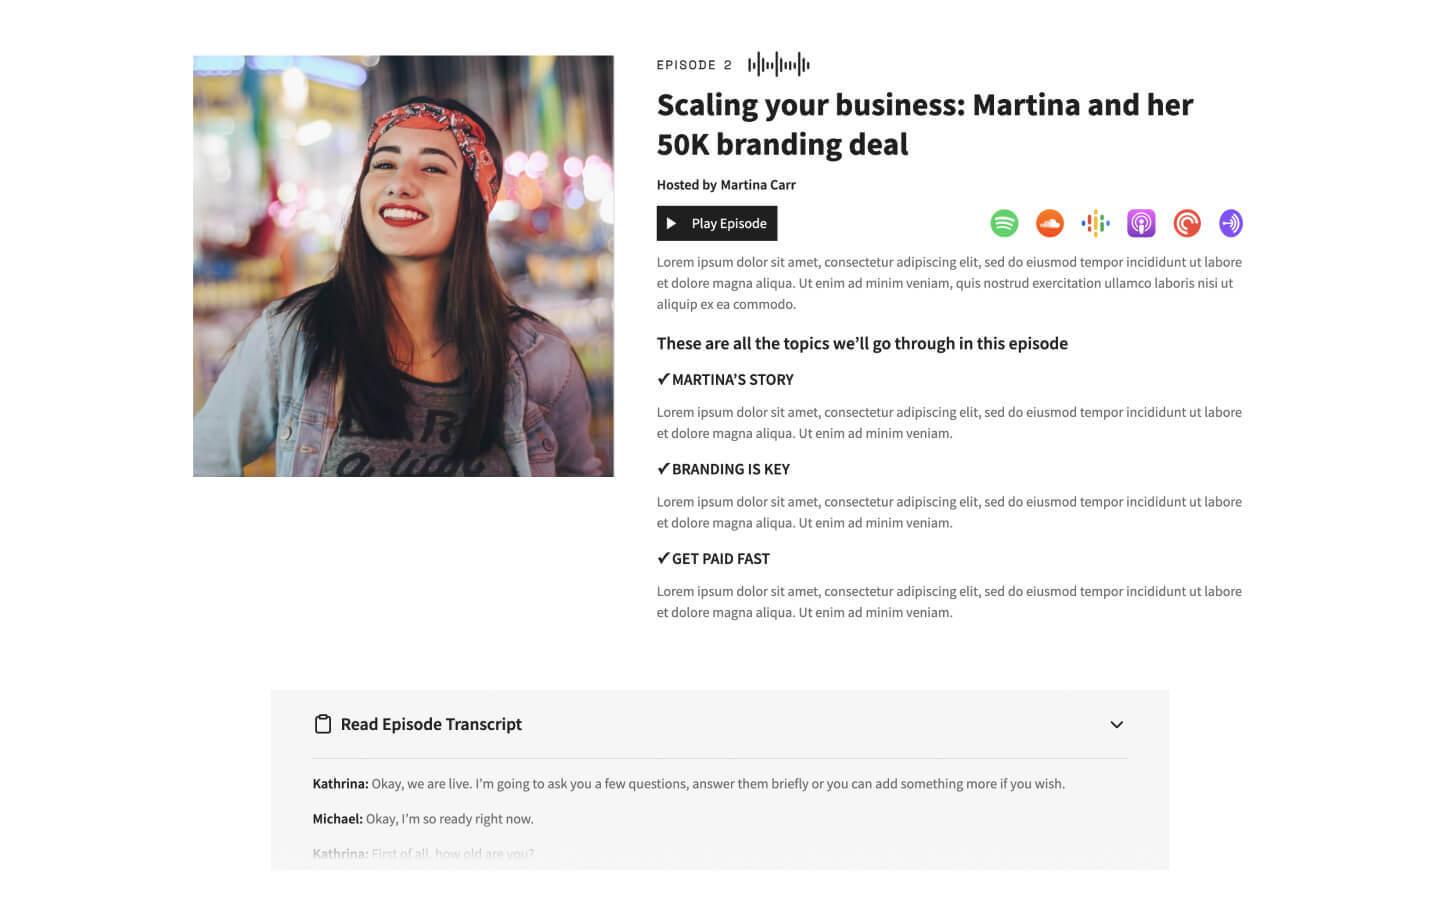
Task: Open the episode on SoundCloud
Action: [1049, 223]
